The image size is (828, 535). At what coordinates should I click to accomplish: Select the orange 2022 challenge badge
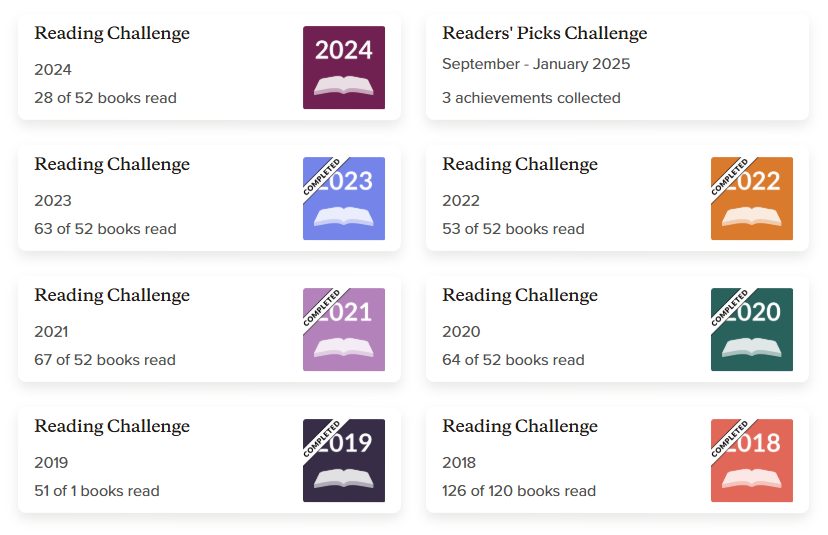[752, 199]
